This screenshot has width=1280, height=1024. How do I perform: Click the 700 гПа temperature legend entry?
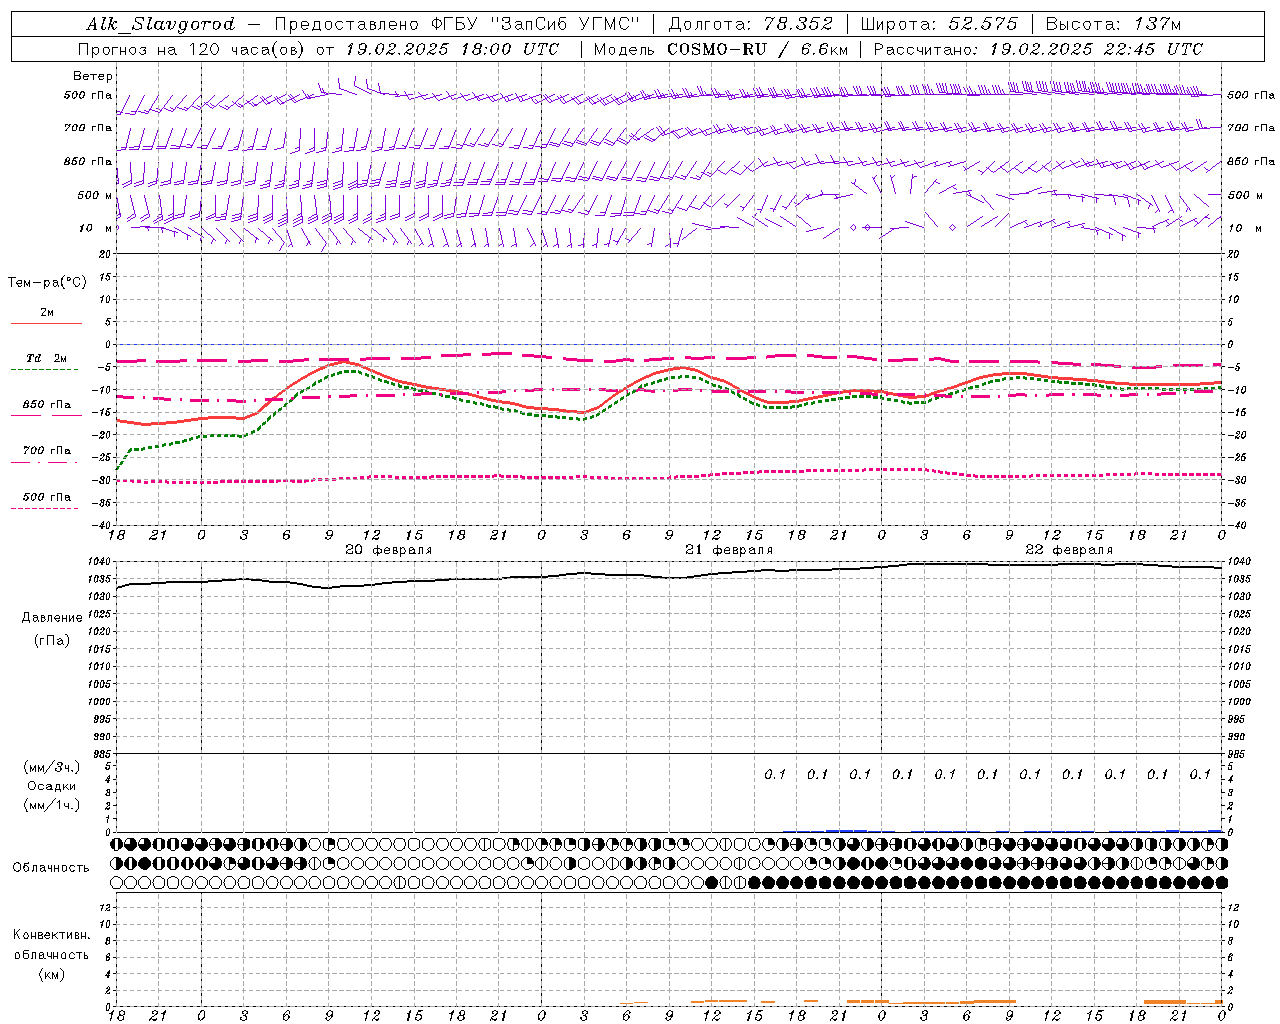(47, 450)
